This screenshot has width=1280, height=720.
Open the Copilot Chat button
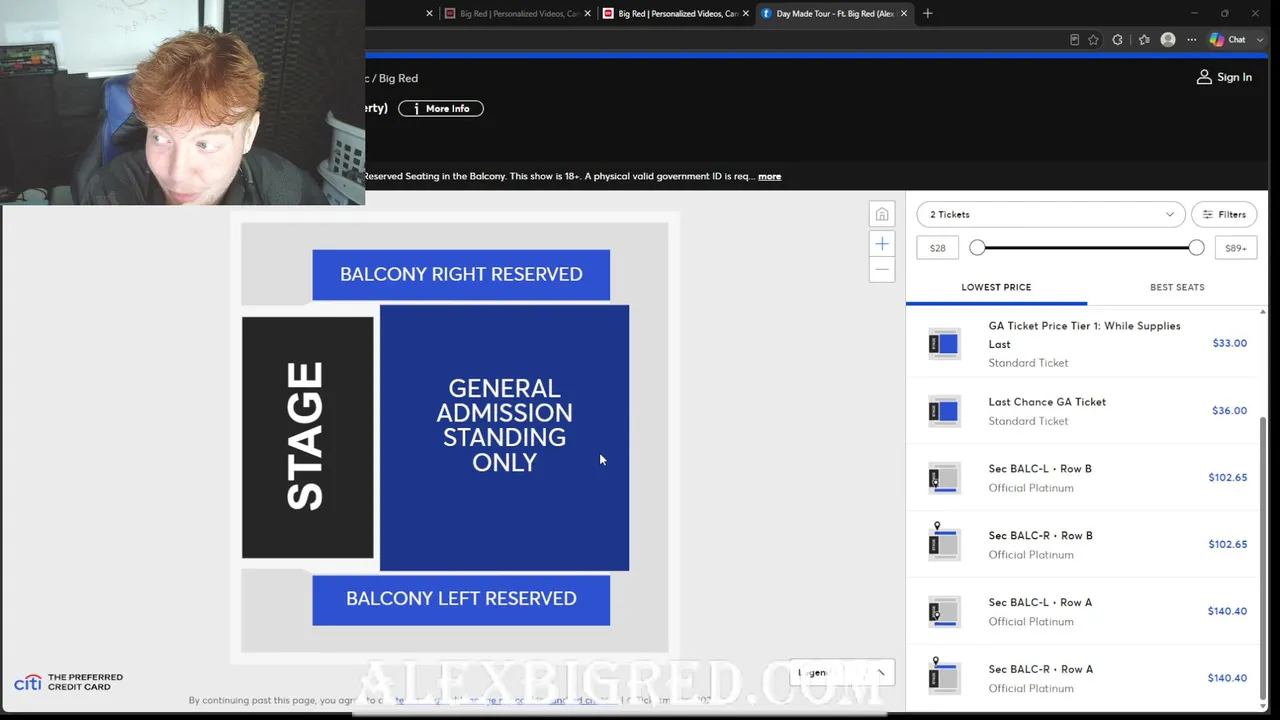coord(1227,40)
